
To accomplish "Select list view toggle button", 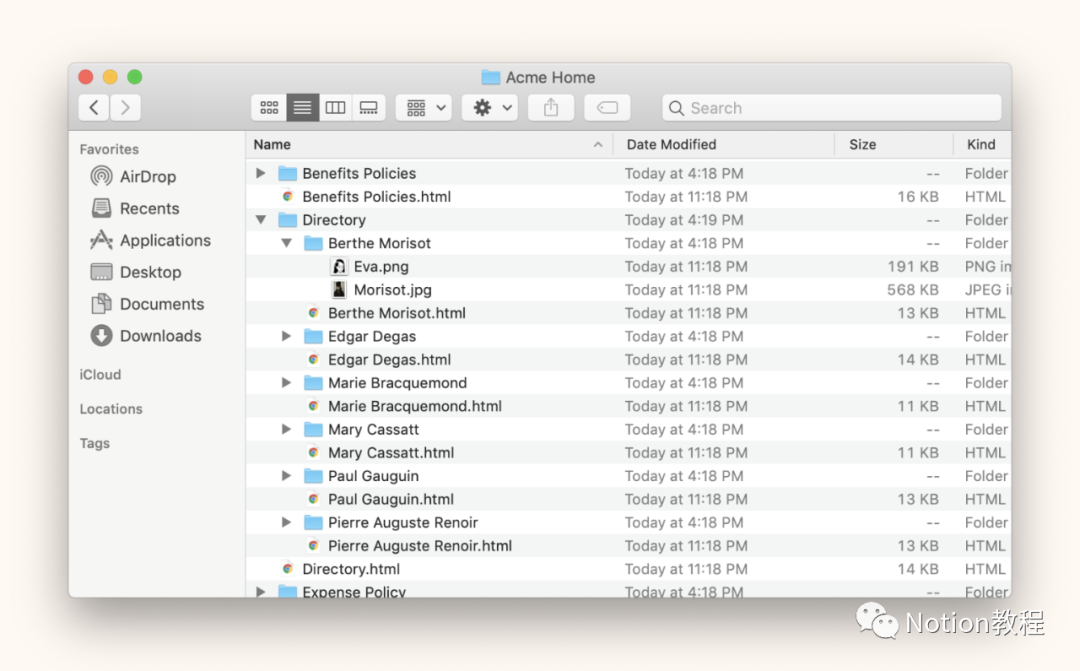I will point(302,108).
